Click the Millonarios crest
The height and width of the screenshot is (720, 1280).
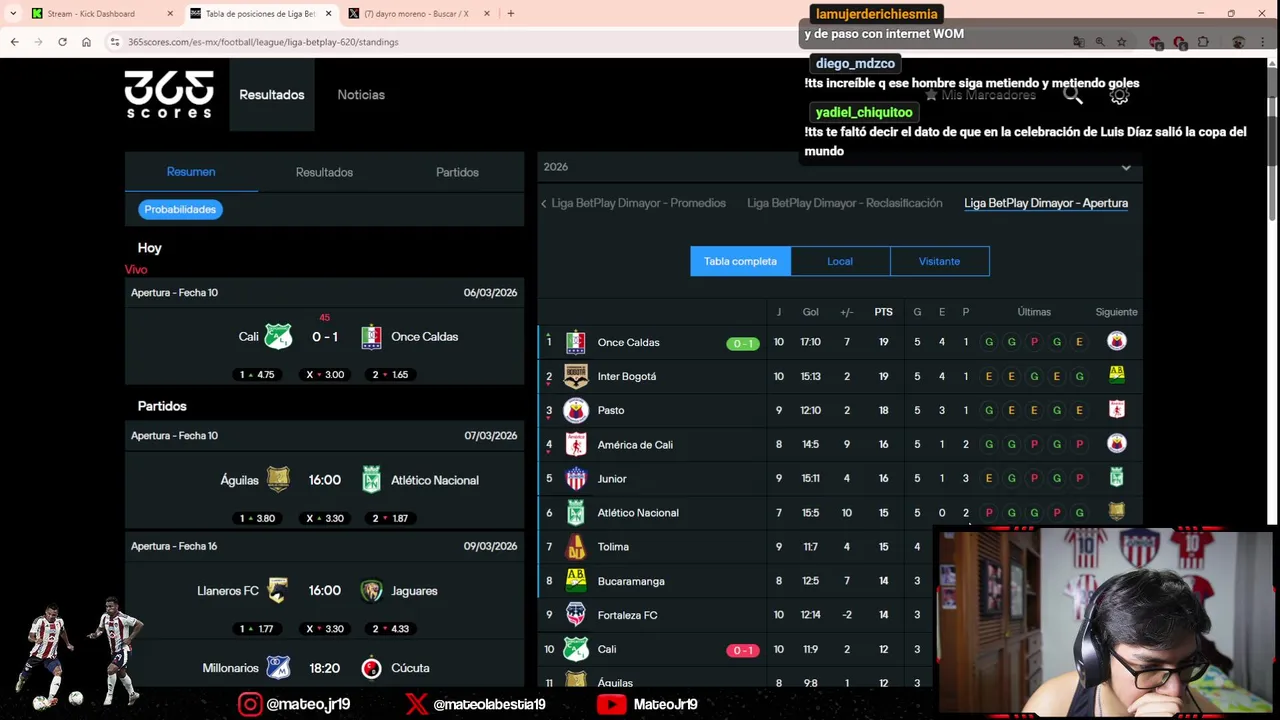tap(278, 668)
